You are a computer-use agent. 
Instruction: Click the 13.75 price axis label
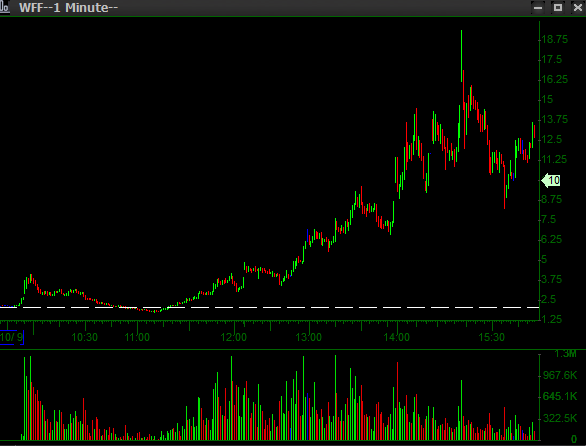(555, 119)
